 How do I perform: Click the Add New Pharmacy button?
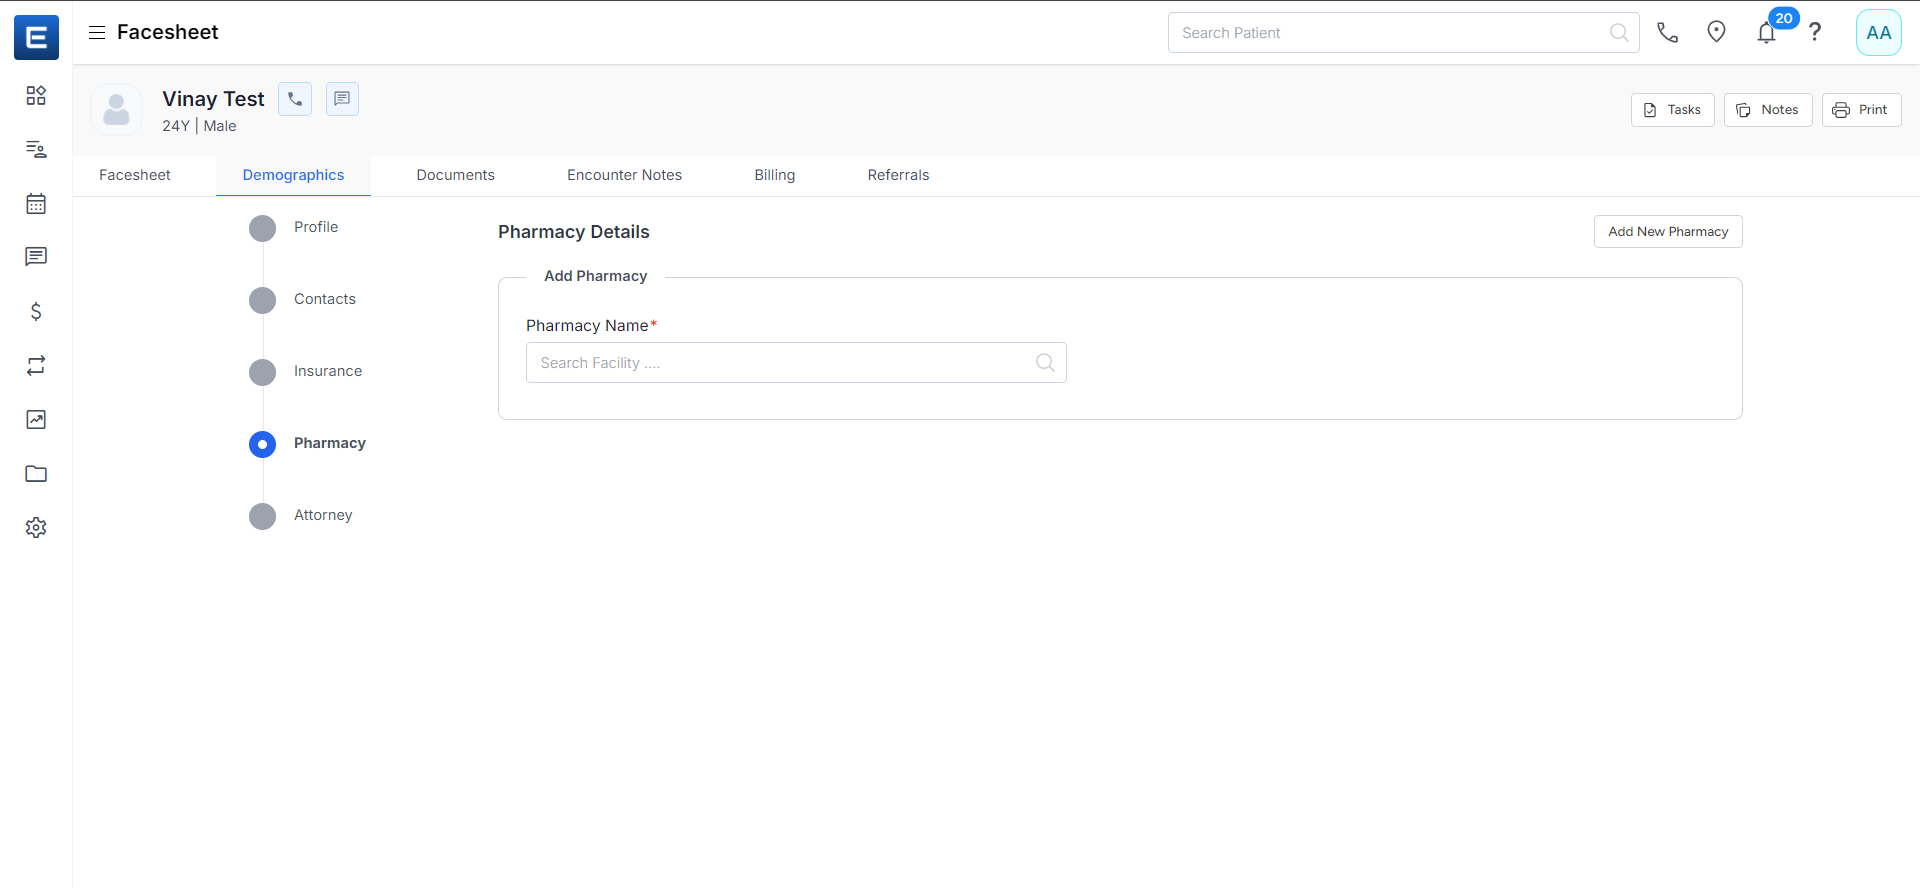coord(1667,232)
